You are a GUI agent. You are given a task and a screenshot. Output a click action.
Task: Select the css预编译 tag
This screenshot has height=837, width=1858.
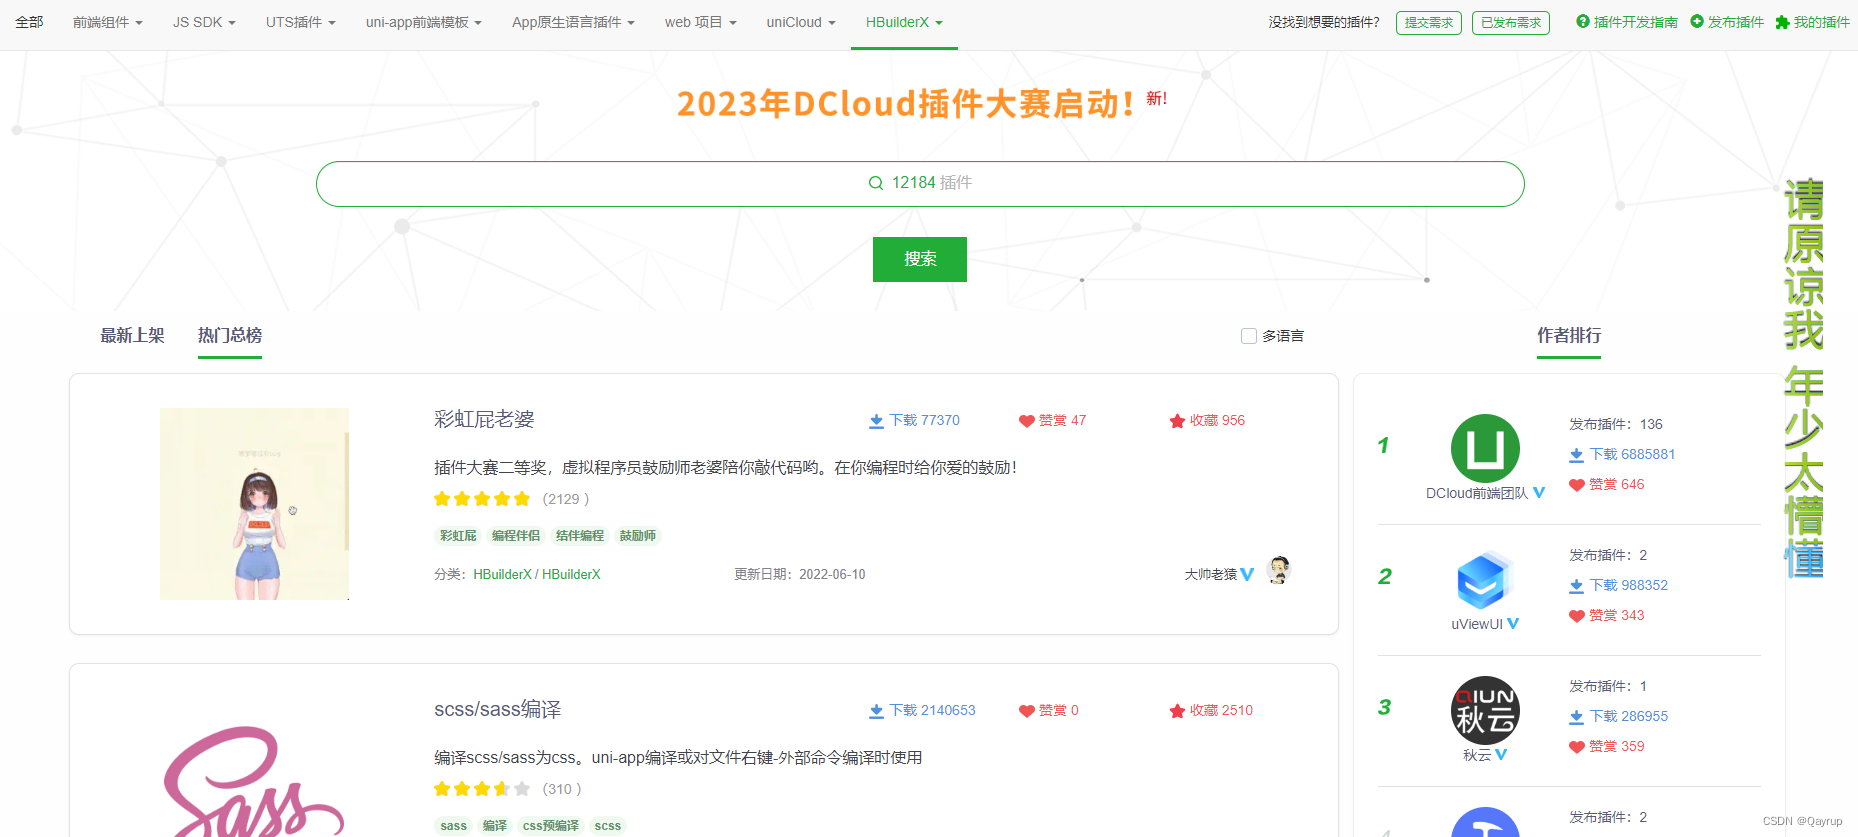[551, 826]
